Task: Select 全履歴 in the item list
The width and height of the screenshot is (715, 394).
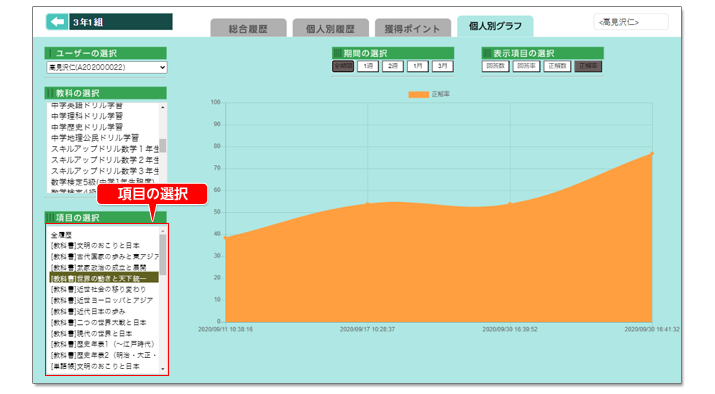Action: pos(61,235)
